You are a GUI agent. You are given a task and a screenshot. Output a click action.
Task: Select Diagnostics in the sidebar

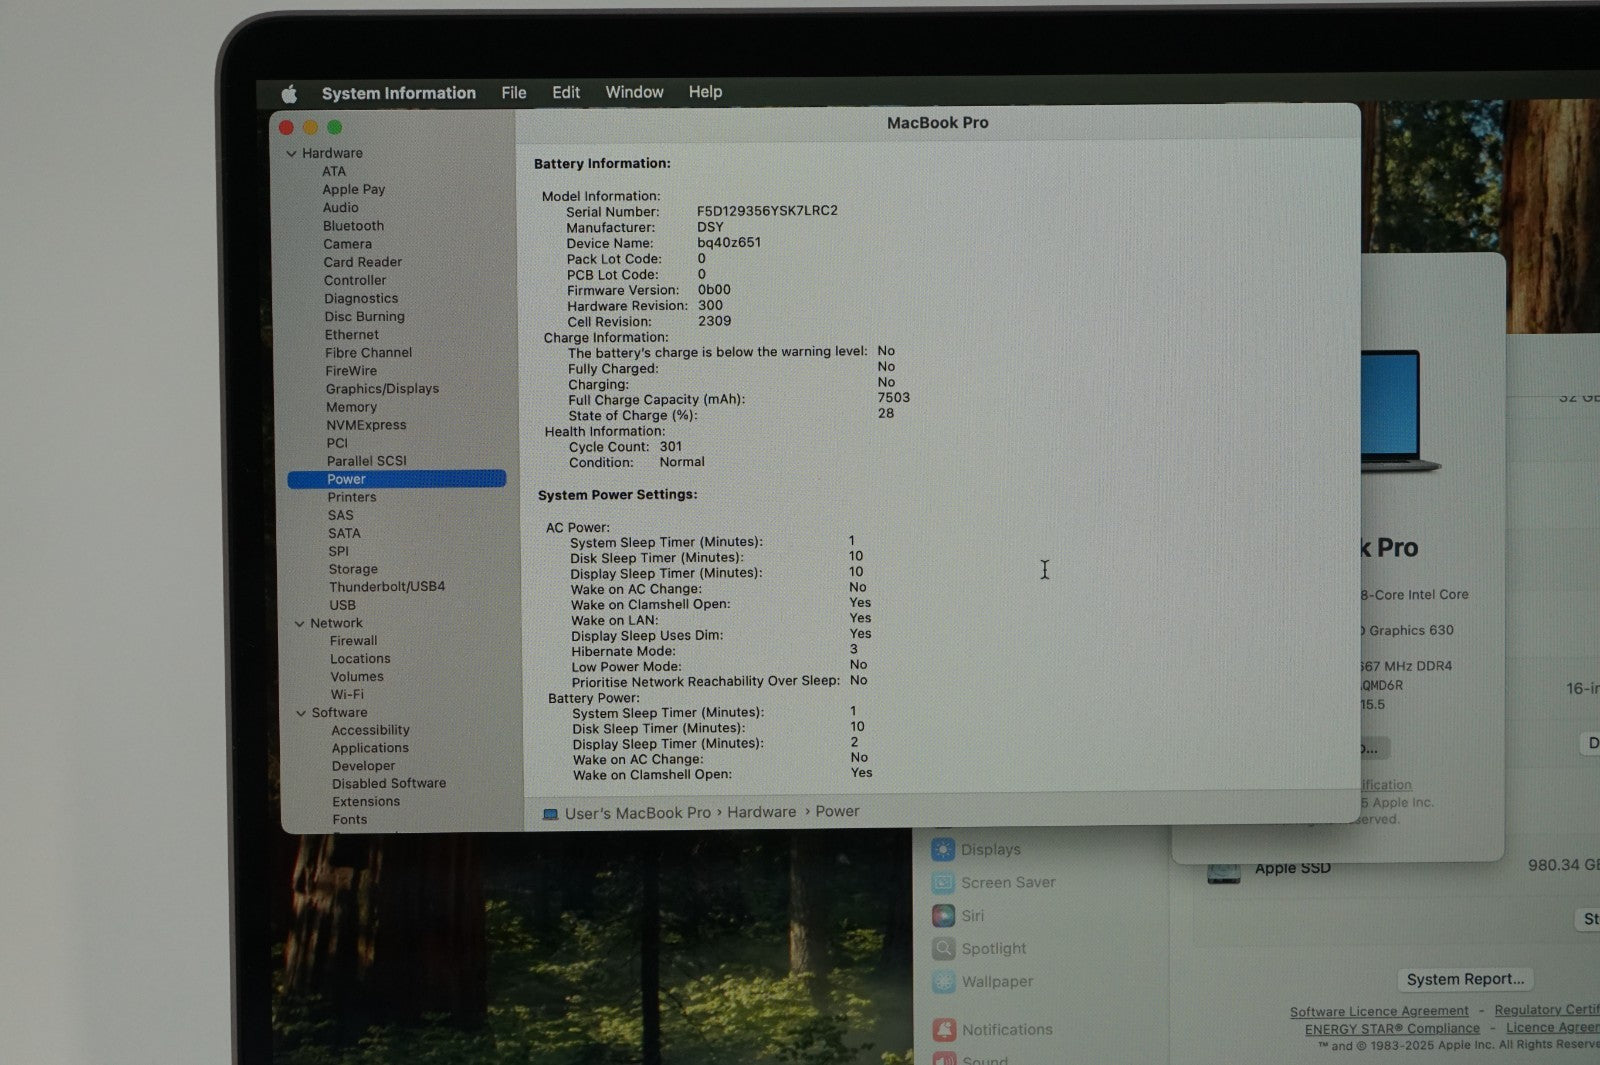tap(361, 299)
